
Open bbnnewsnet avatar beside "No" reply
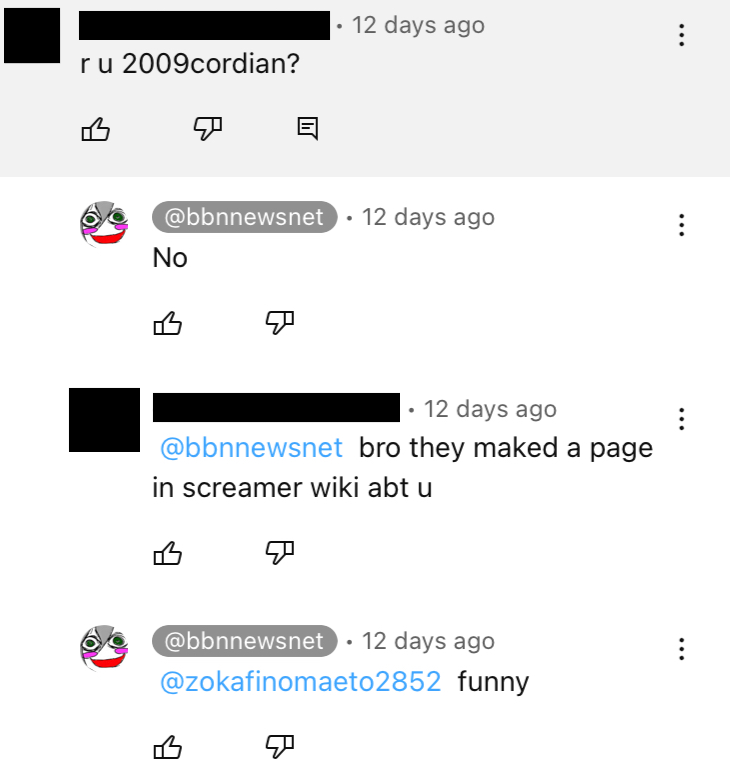click(104, 224)
